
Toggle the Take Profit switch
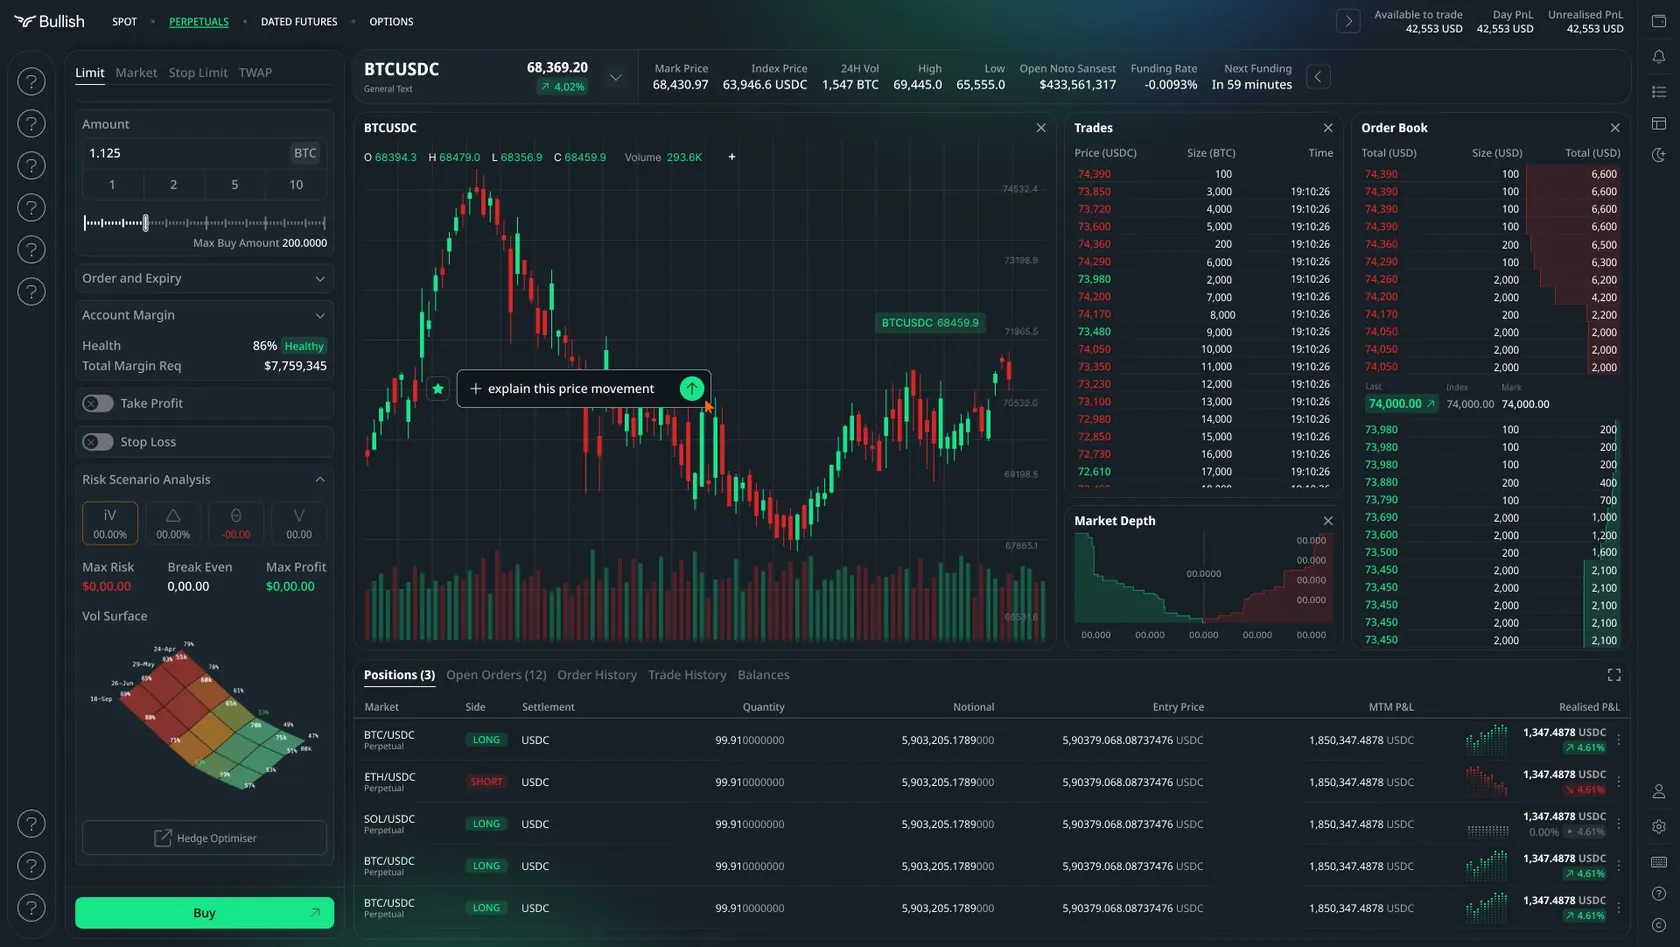coord(98,403)
